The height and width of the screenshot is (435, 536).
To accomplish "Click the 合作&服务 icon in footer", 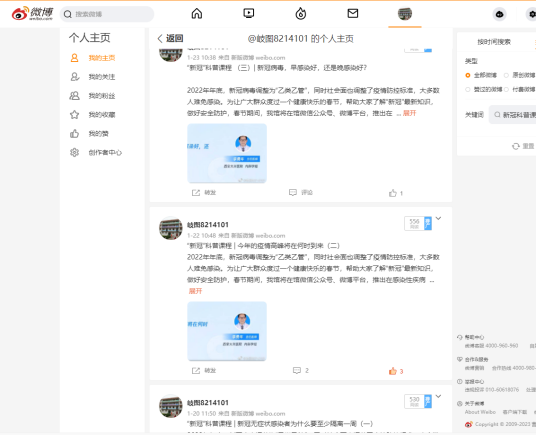I will (x=460, y=359).
